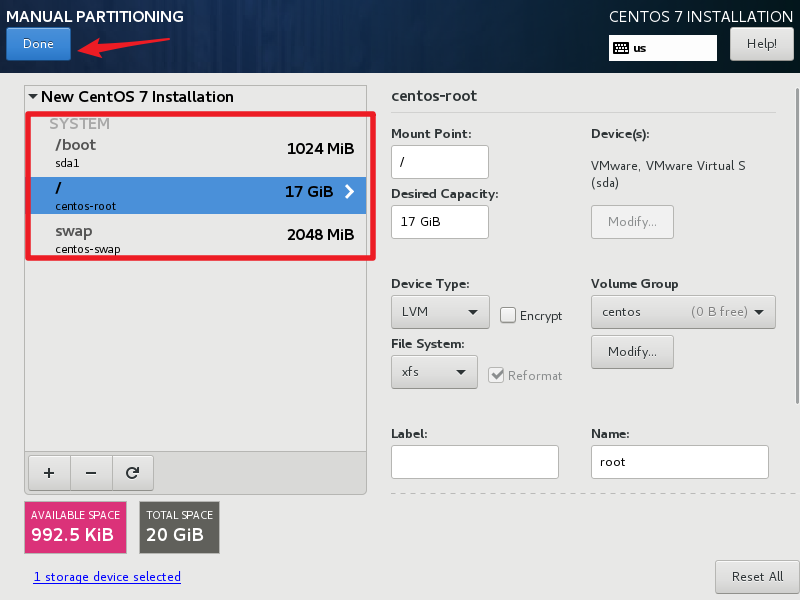Click the Help! button
The width and height of the screenshot is (800, 600).
click(762, 44)
